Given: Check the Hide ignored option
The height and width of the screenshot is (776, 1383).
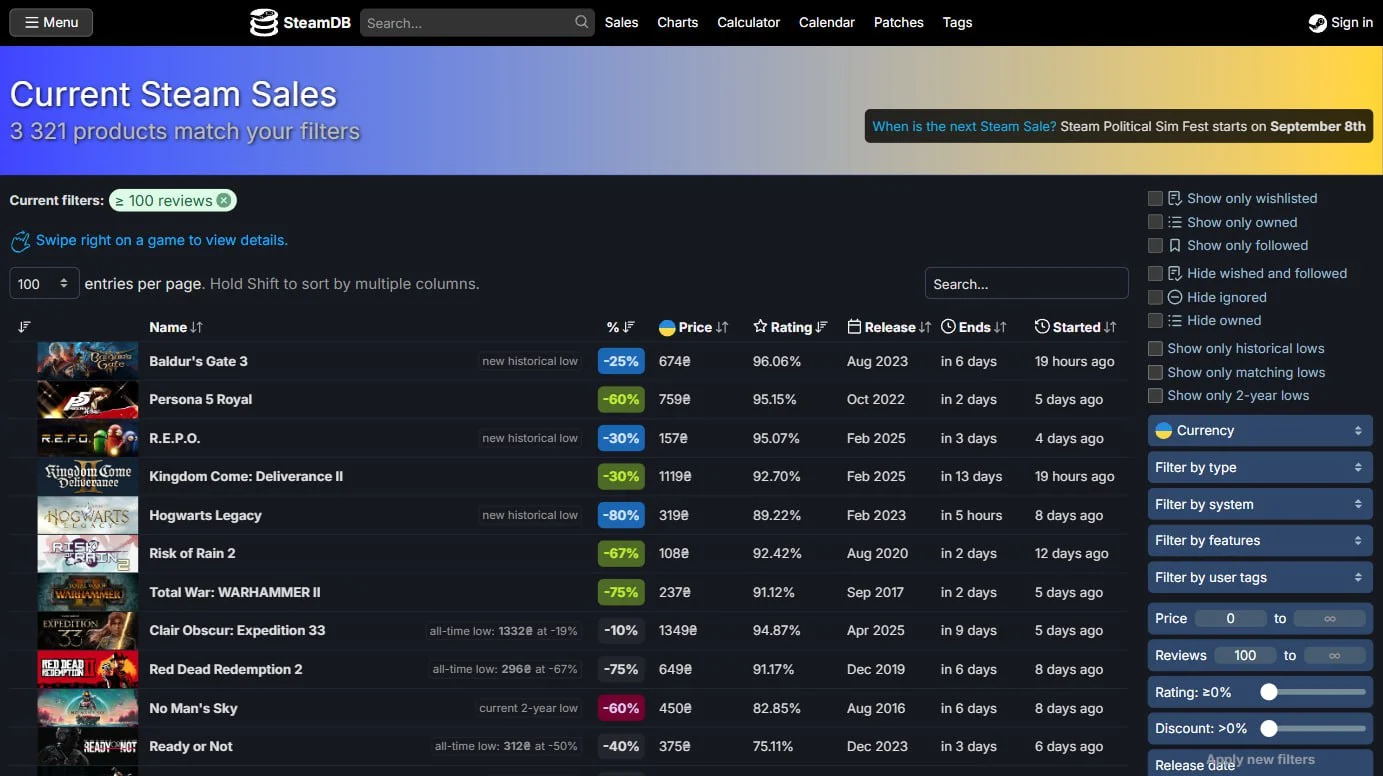Looking at the screenshot, I should point(1155,297).
